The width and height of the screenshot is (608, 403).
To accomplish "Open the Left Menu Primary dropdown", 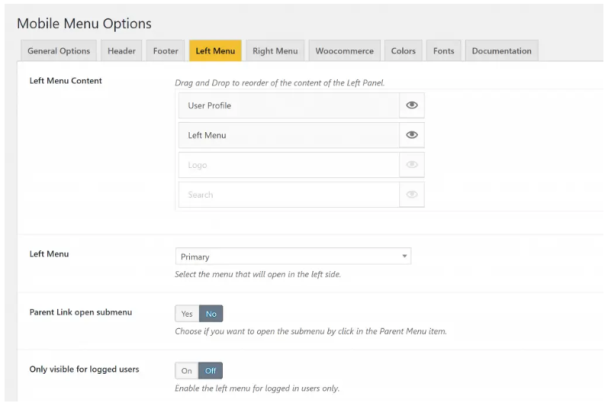I will click(293, 256).
